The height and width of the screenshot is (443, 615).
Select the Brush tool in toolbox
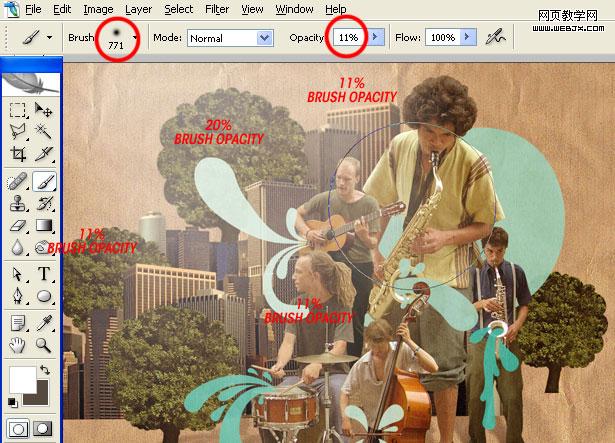(x=44, y=182)
